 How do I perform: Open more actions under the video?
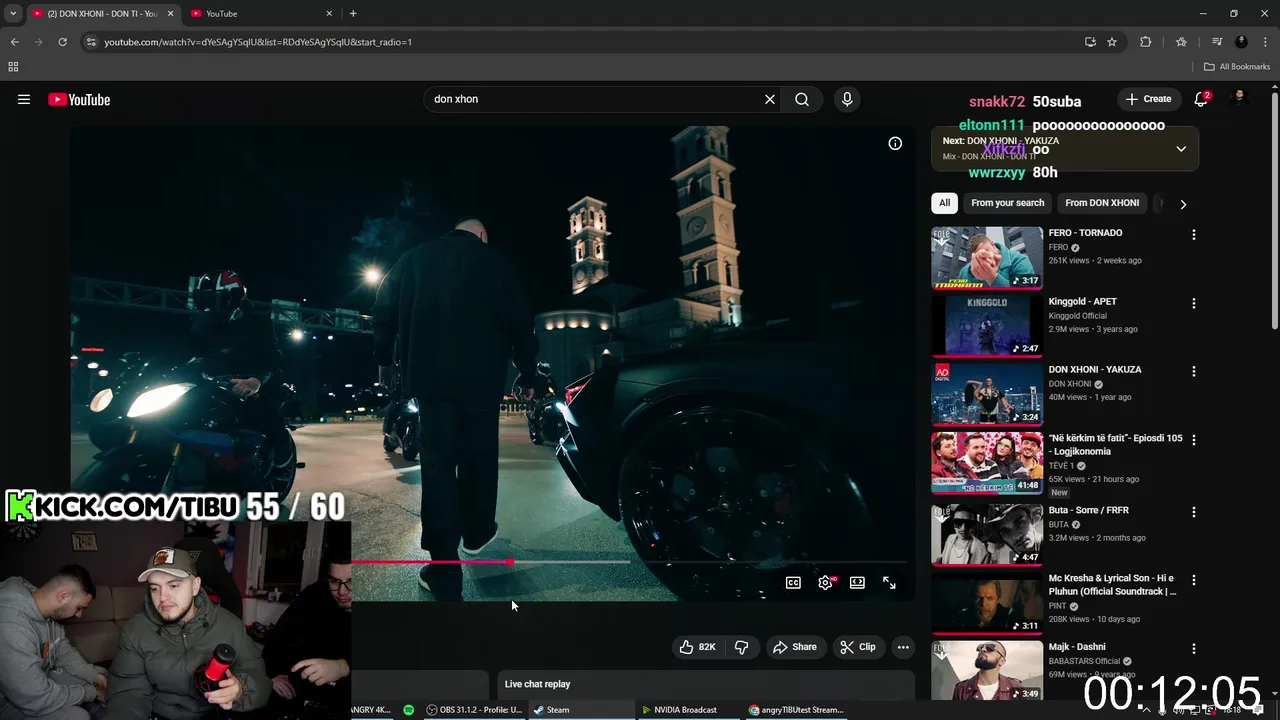(x=903, y=647)
